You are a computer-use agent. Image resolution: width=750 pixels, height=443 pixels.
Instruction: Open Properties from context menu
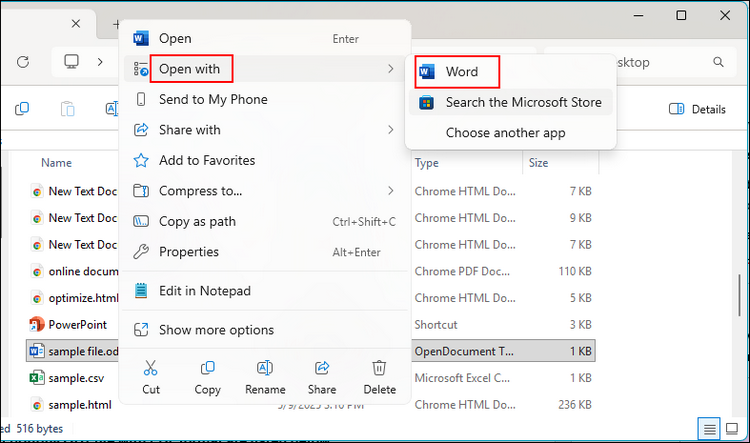(x=265, y=252)
